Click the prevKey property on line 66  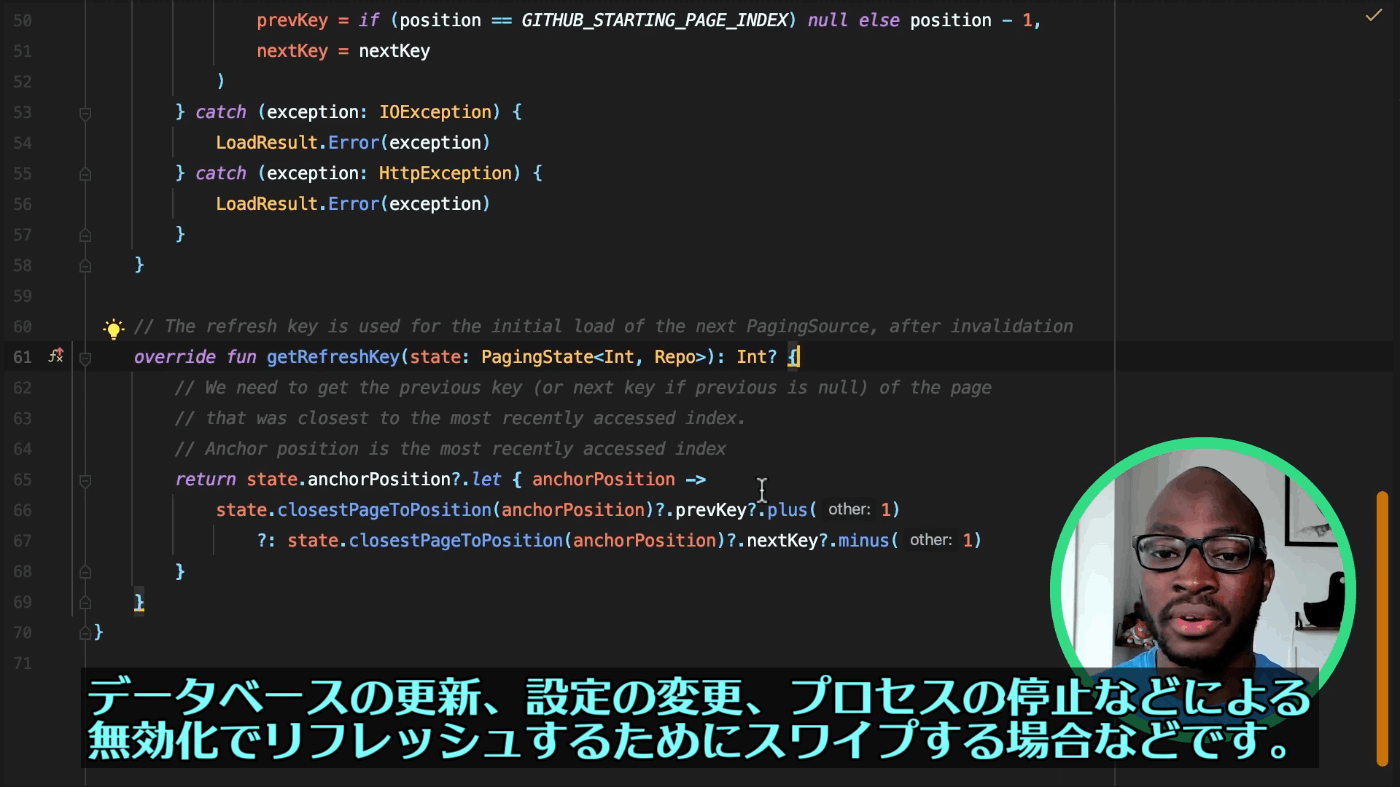coord(711,510)
